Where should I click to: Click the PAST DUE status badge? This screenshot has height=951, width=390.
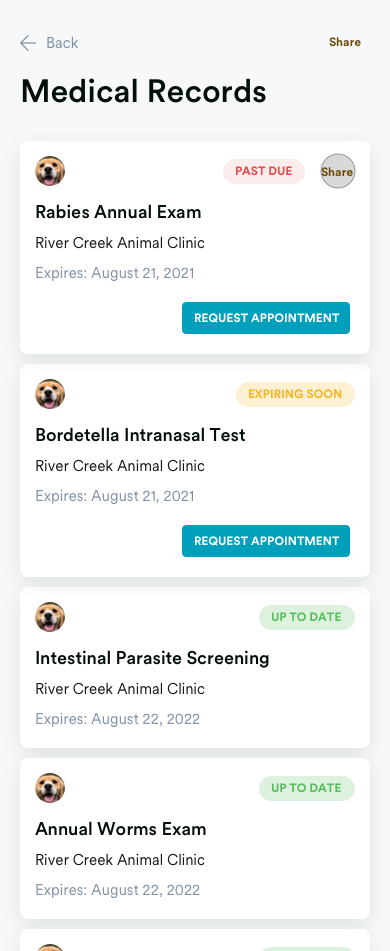(264, 171)
